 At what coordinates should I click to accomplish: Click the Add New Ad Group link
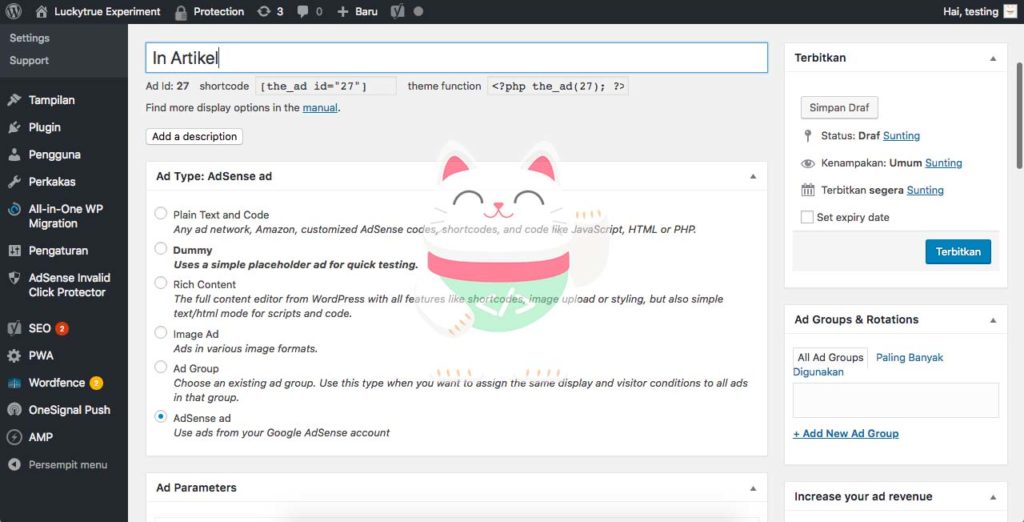846,434
